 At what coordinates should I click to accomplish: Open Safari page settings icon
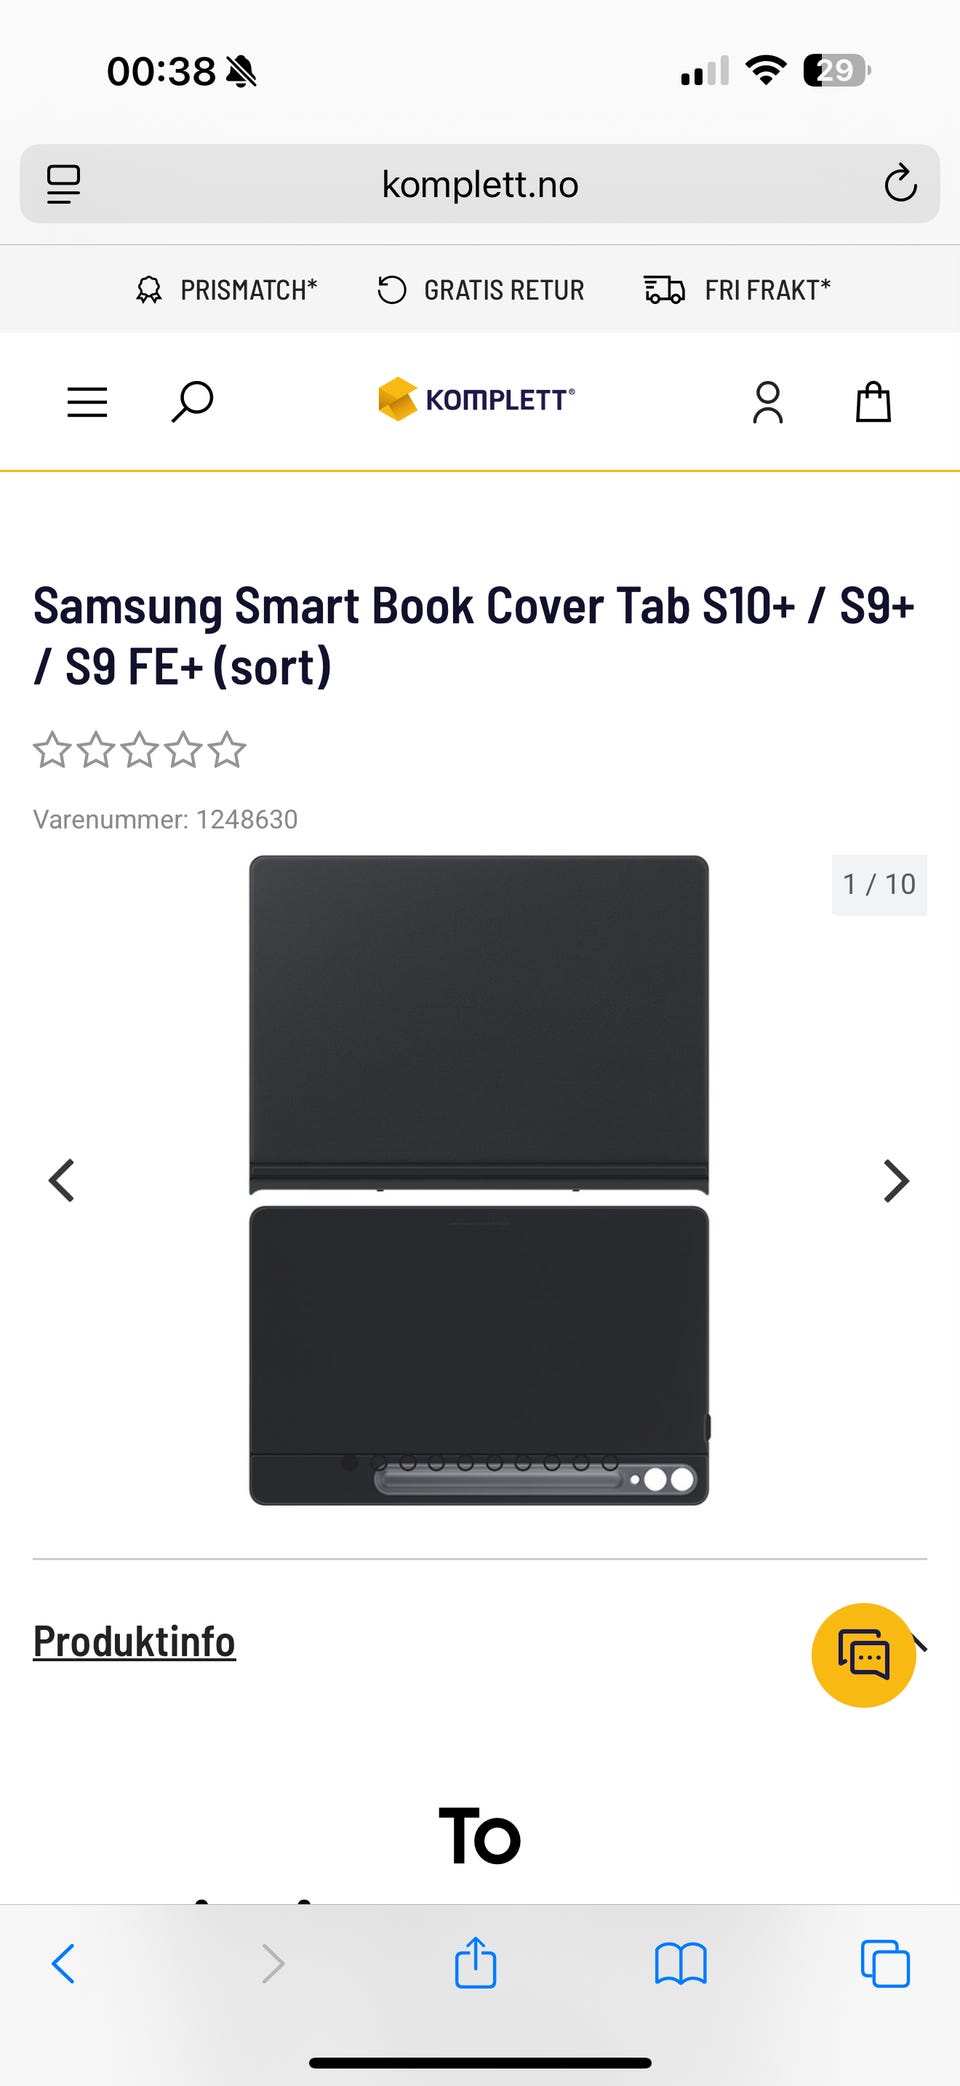click(63, 184)
